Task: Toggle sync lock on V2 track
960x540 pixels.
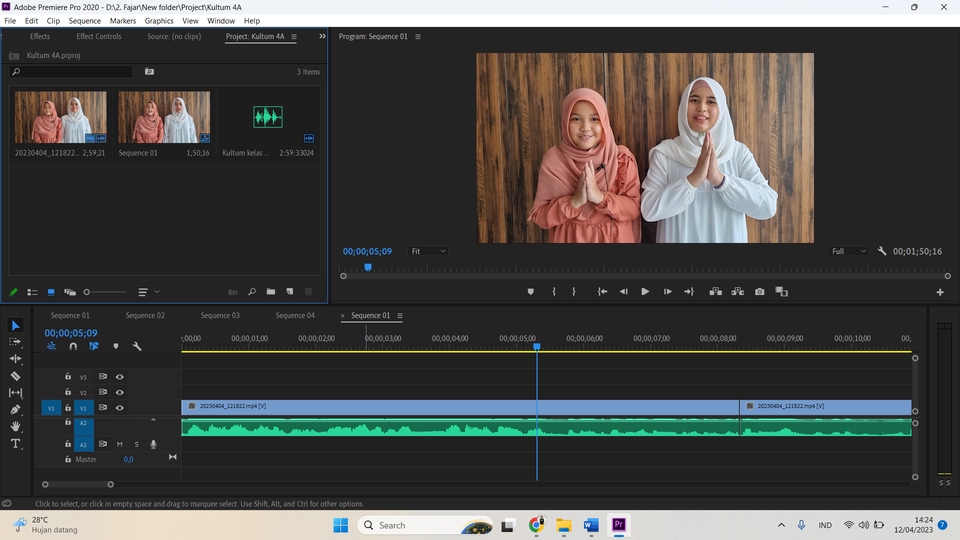Action: (x=102, y=392)
